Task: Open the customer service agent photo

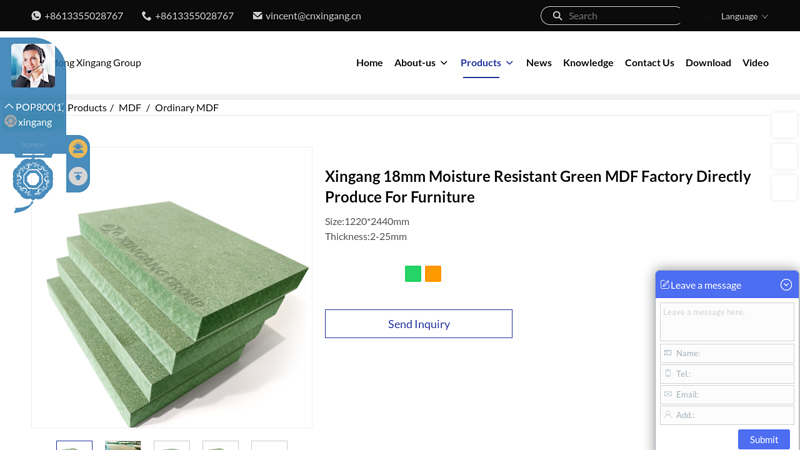Action: pyautogui.click(x=33, y=65)
